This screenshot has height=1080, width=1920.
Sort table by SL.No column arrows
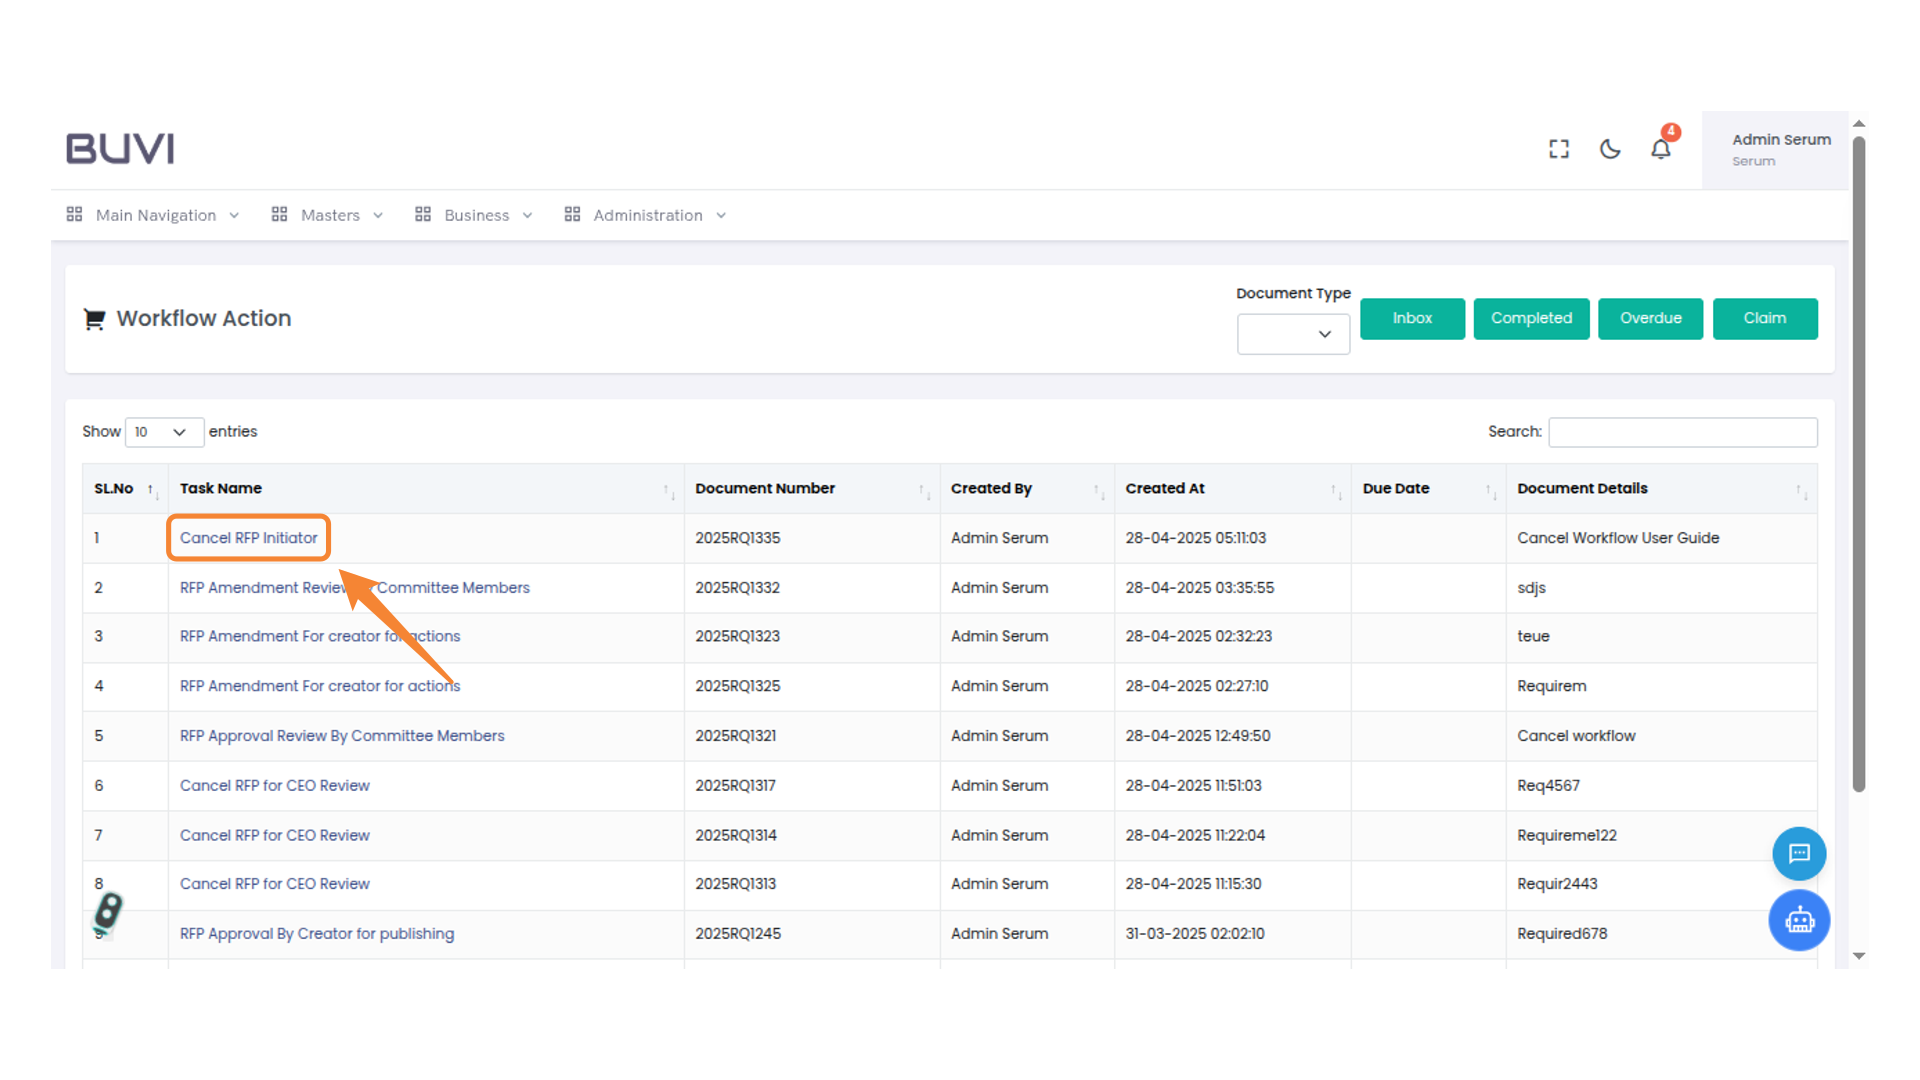point(152,490)
